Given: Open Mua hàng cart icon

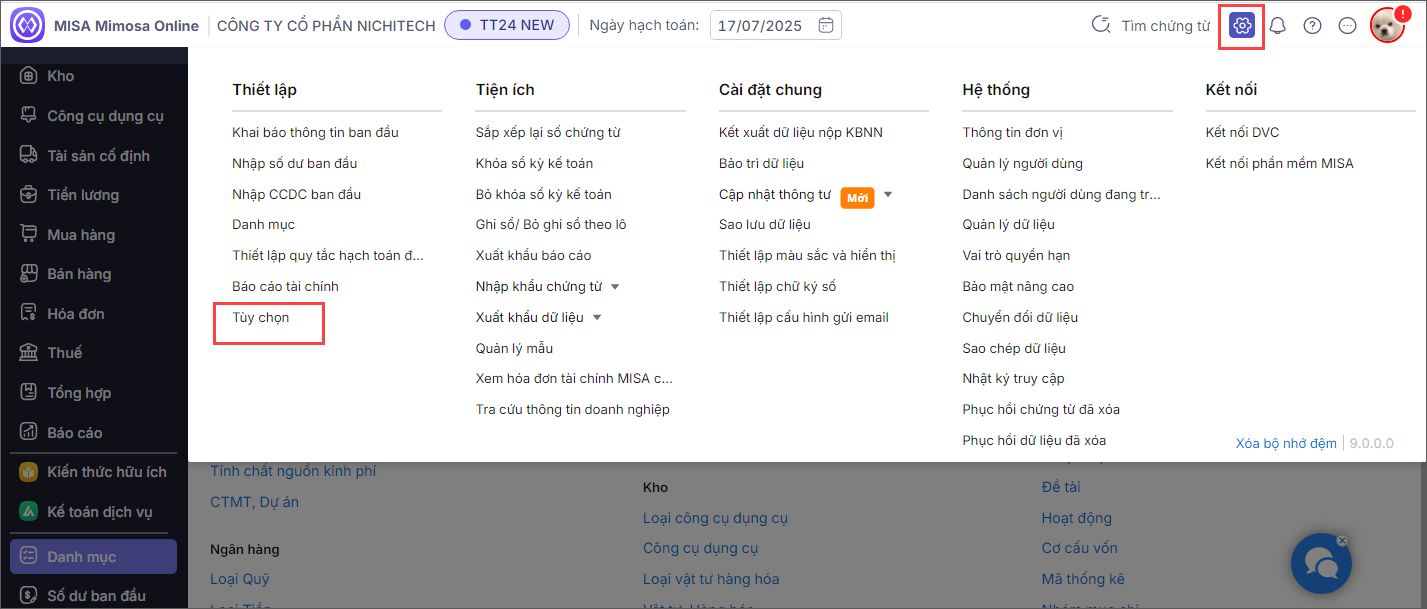Looking at the screenshot, I should [x=29, y=234].
